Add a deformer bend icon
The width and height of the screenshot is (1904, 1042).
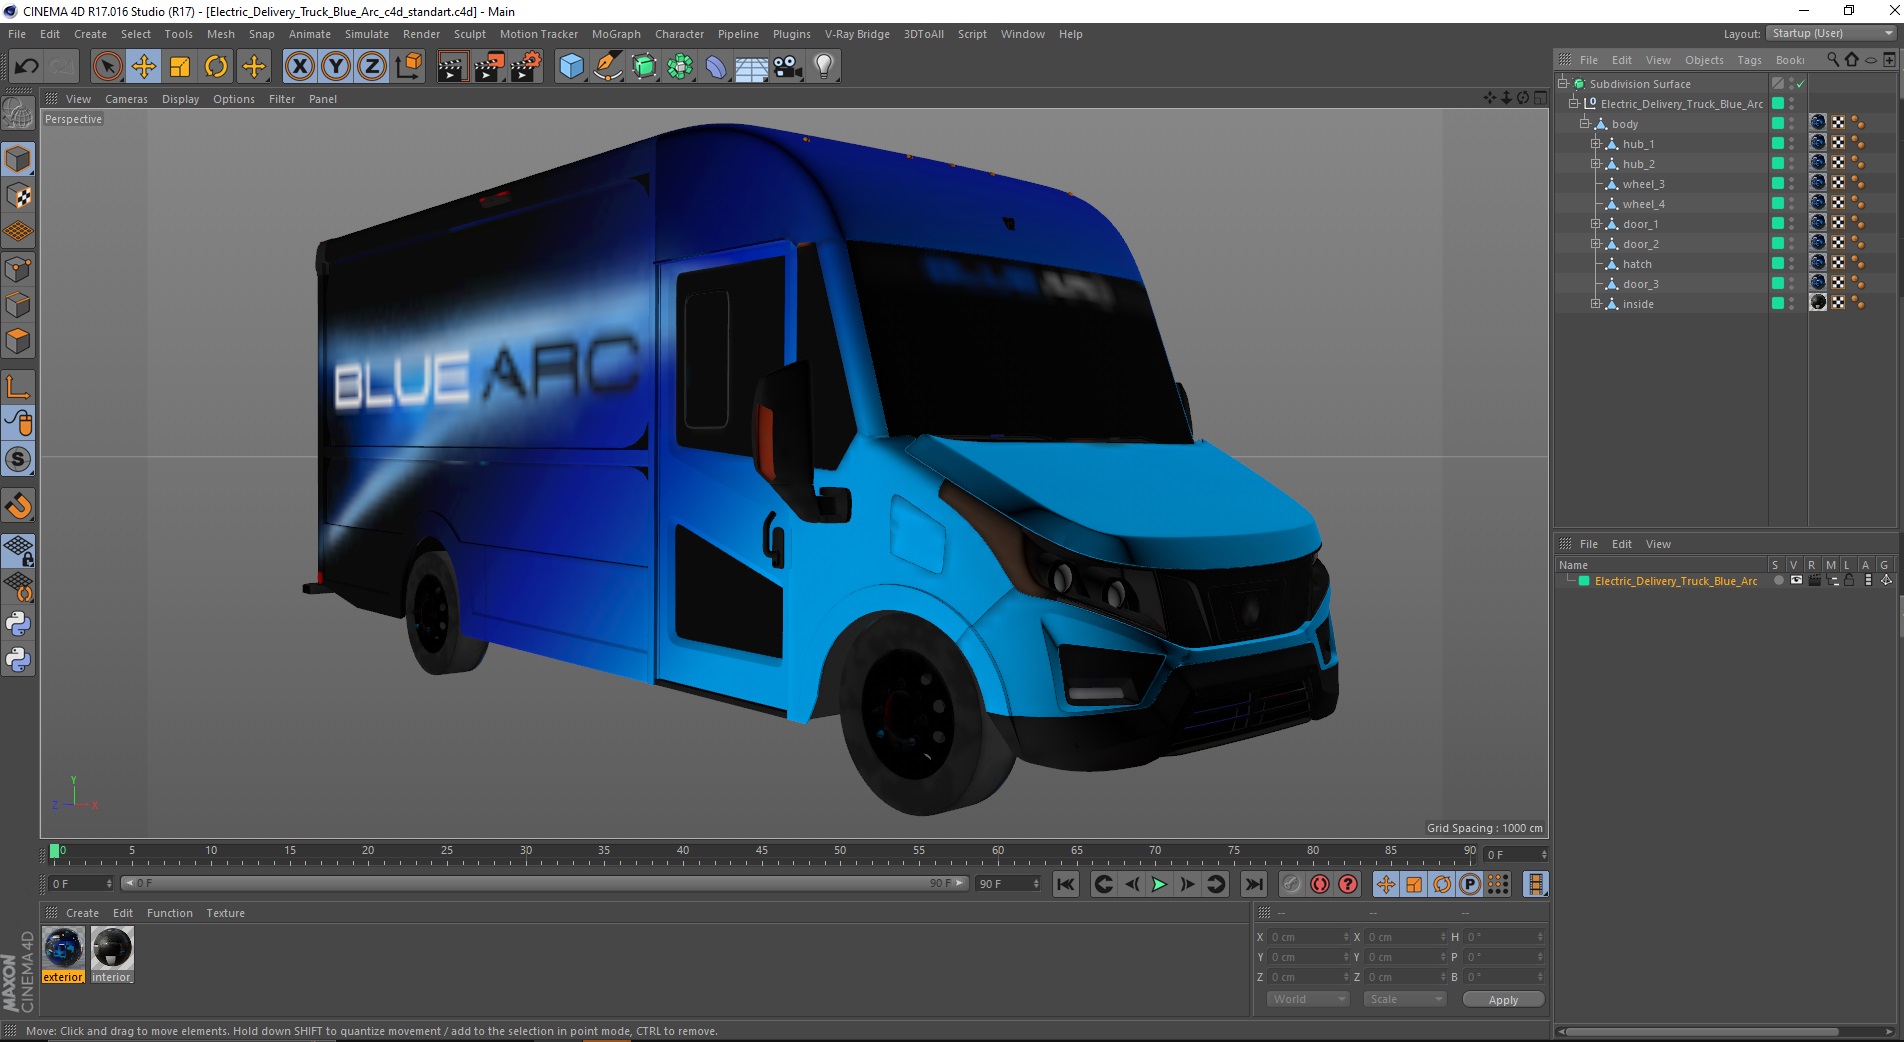(716, 67)
